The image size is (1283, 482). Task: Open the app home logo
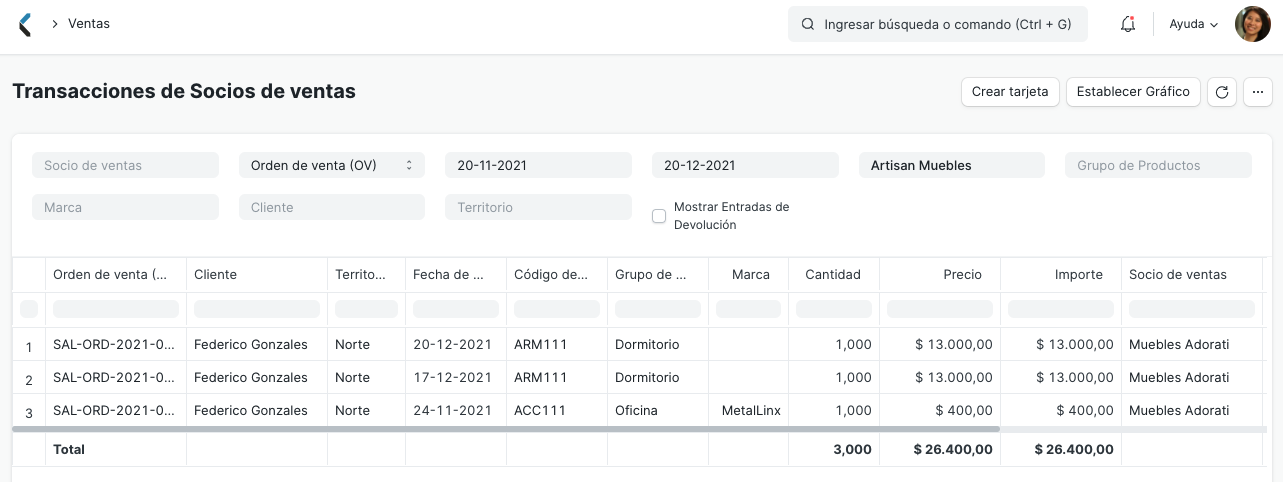(x=26, y=24)
